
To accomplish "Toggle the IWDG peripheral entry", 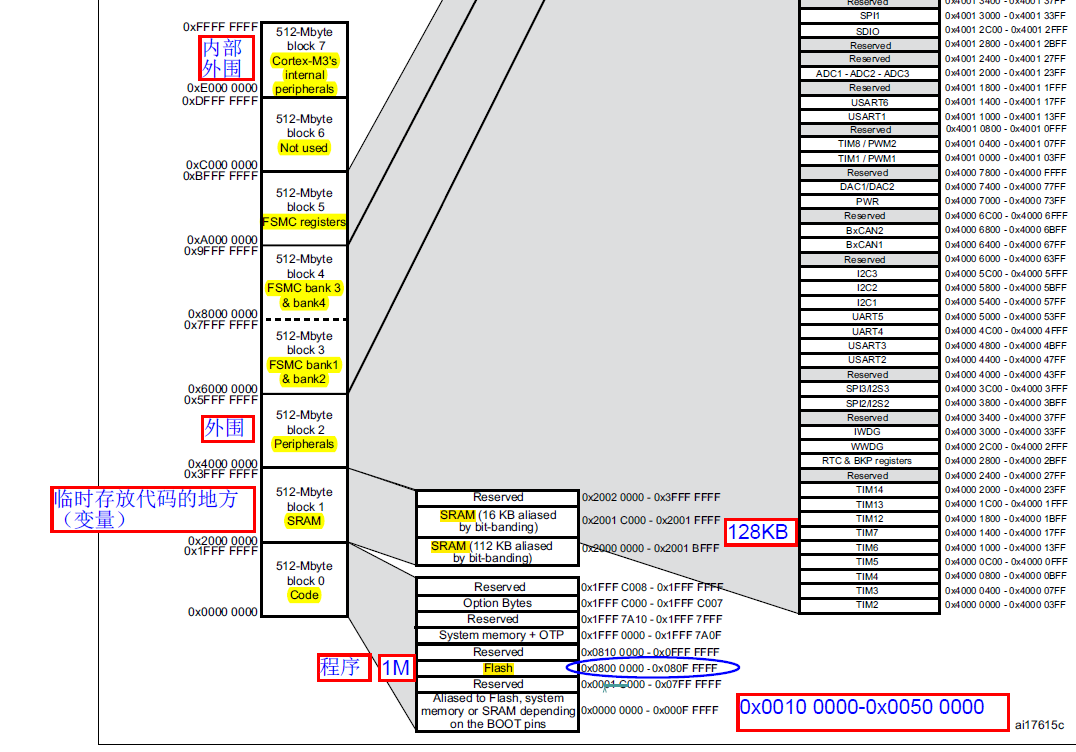I will tap(868, 431).
